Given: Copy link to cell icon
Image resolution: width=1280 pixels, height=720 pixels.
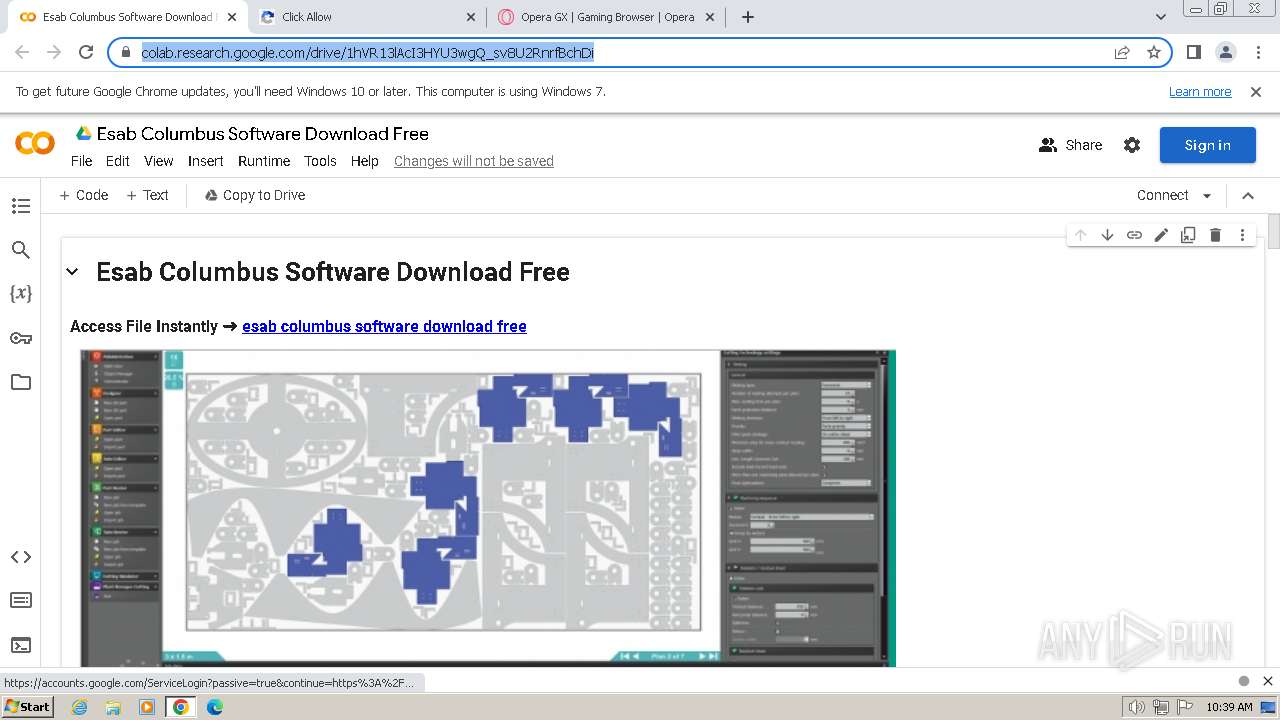Looking at the screenshot, I should pos(1134,235).
